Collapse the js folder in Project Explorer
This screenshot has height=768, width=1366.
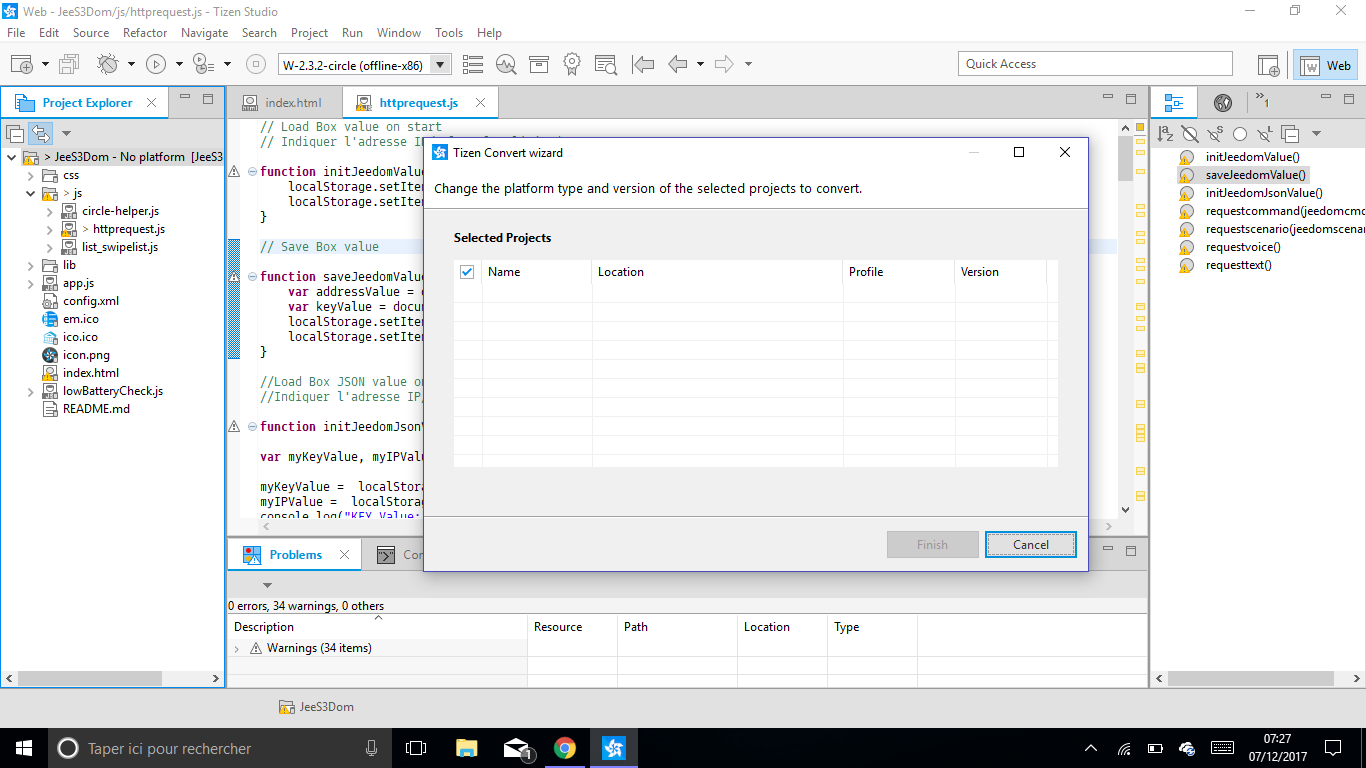[32, 193]
